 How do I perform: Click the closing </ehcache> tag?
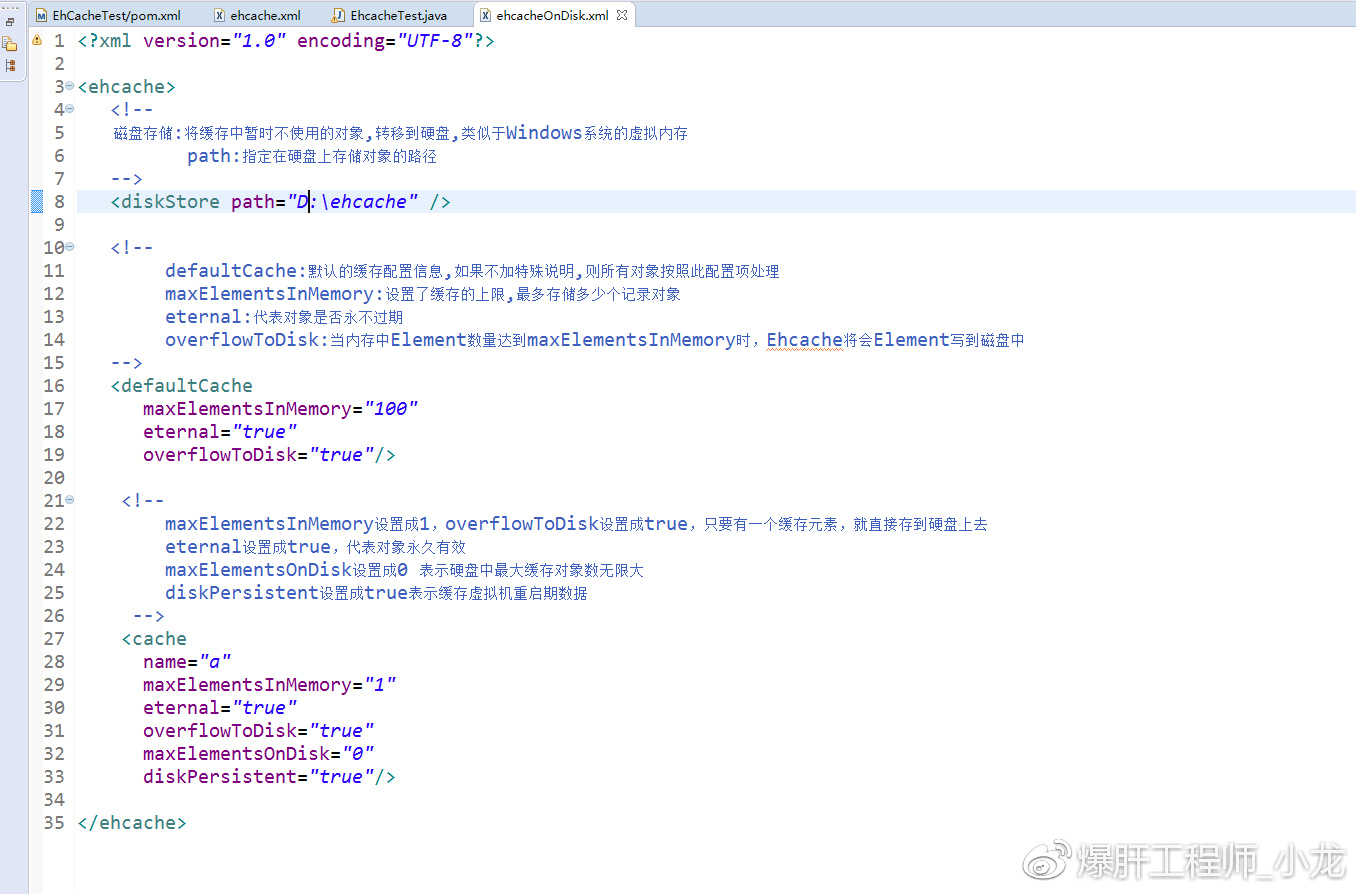point(132,823)
